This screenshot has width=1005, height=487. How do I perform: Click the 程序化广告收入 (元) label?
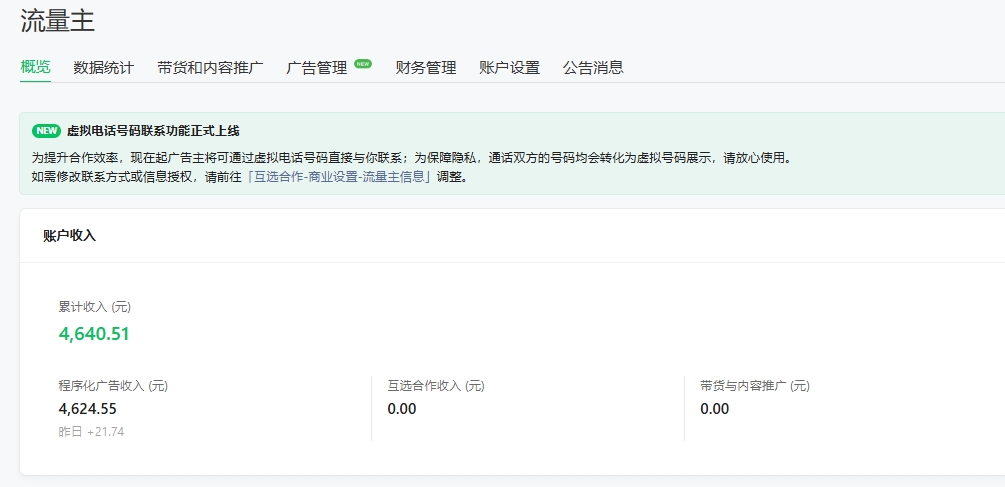[x=113, y=385]
